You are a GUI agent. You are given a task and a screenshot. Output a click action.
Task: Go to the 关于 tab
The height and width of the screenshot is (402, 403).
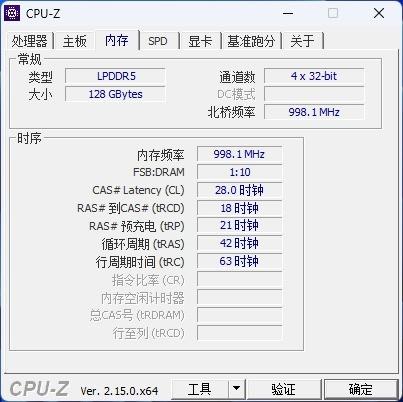pyautogui.click(x=302, y=41)
